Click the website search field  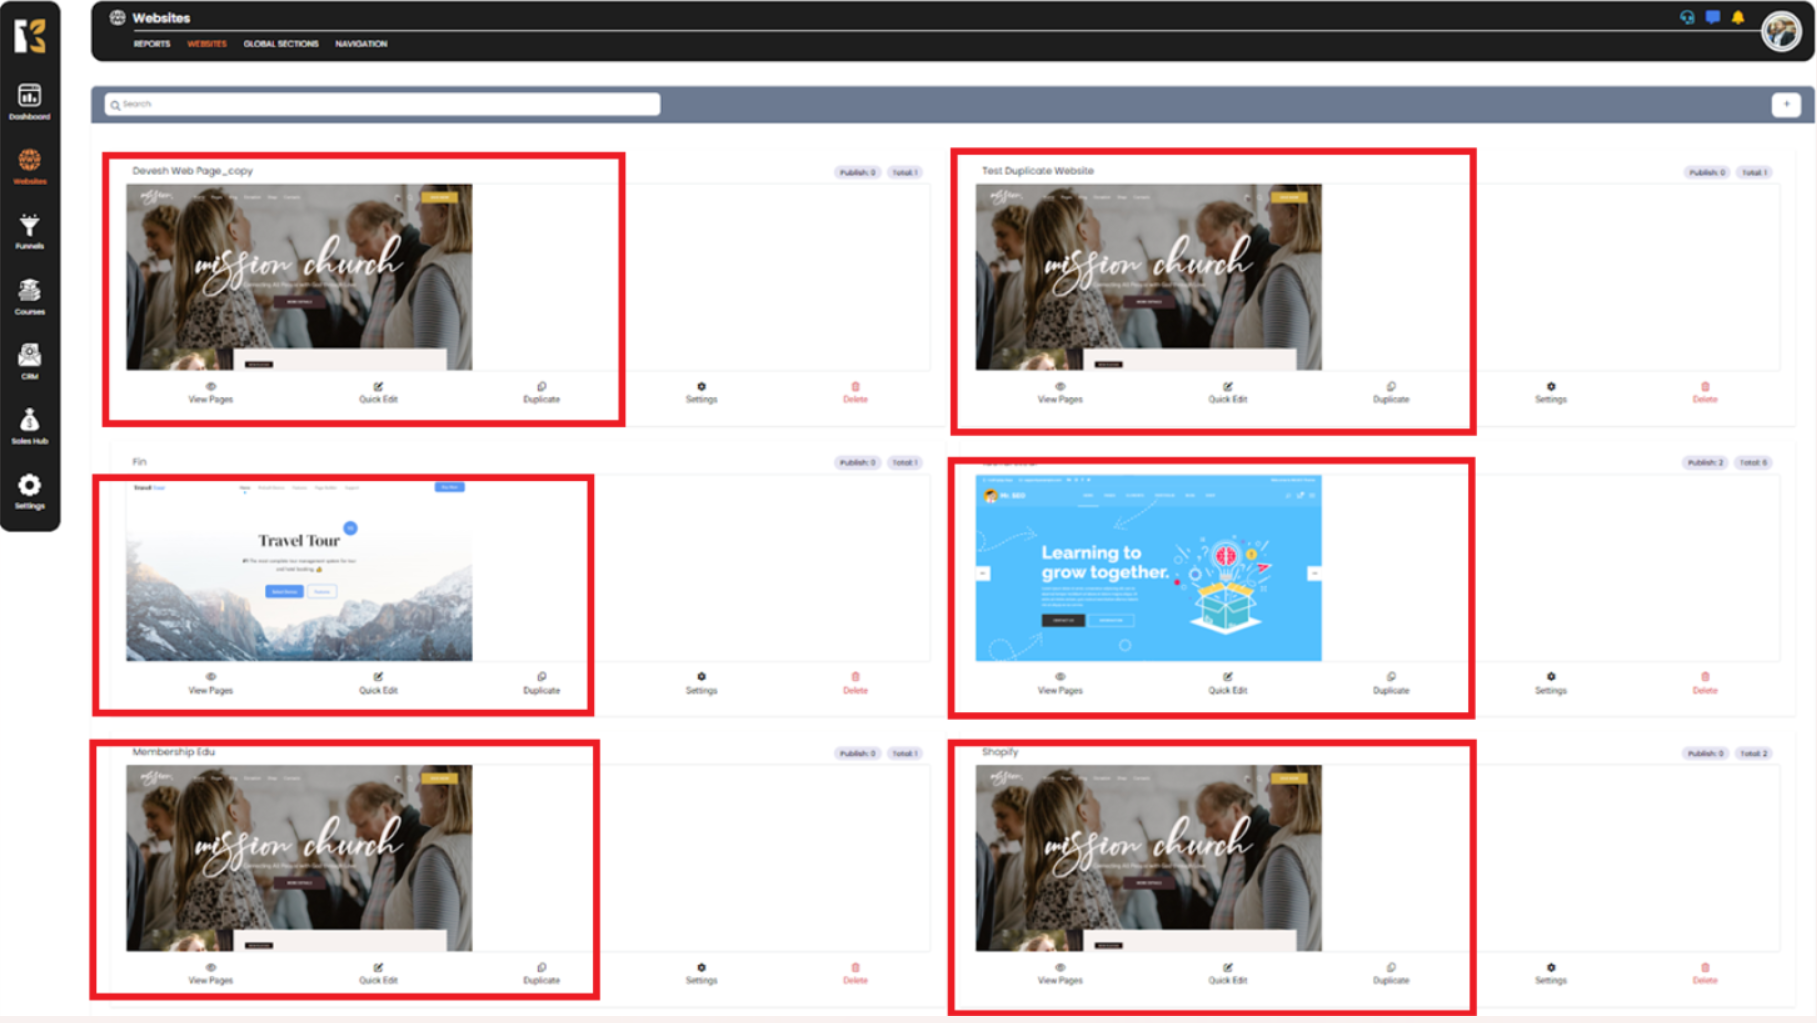382,104
